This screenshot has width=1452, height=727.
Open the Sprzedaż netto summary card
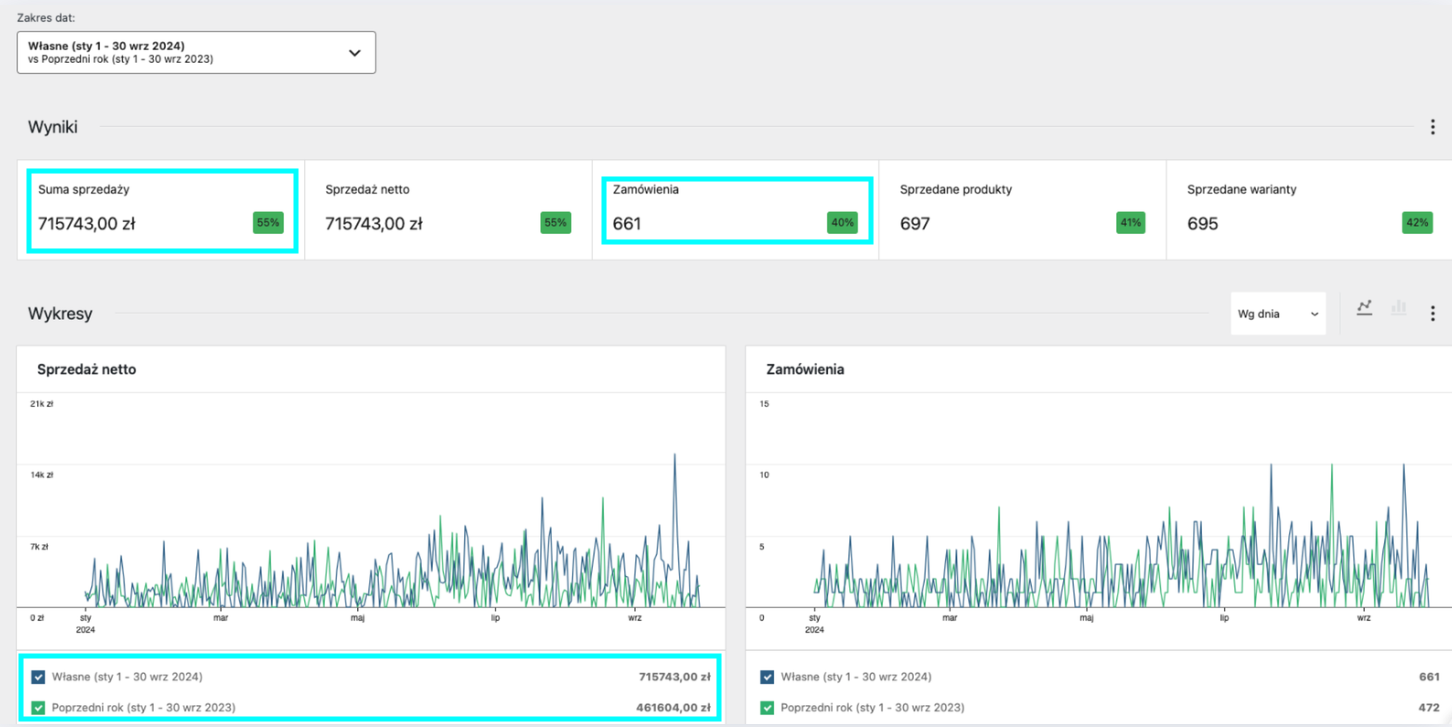[x=448, y=210]
